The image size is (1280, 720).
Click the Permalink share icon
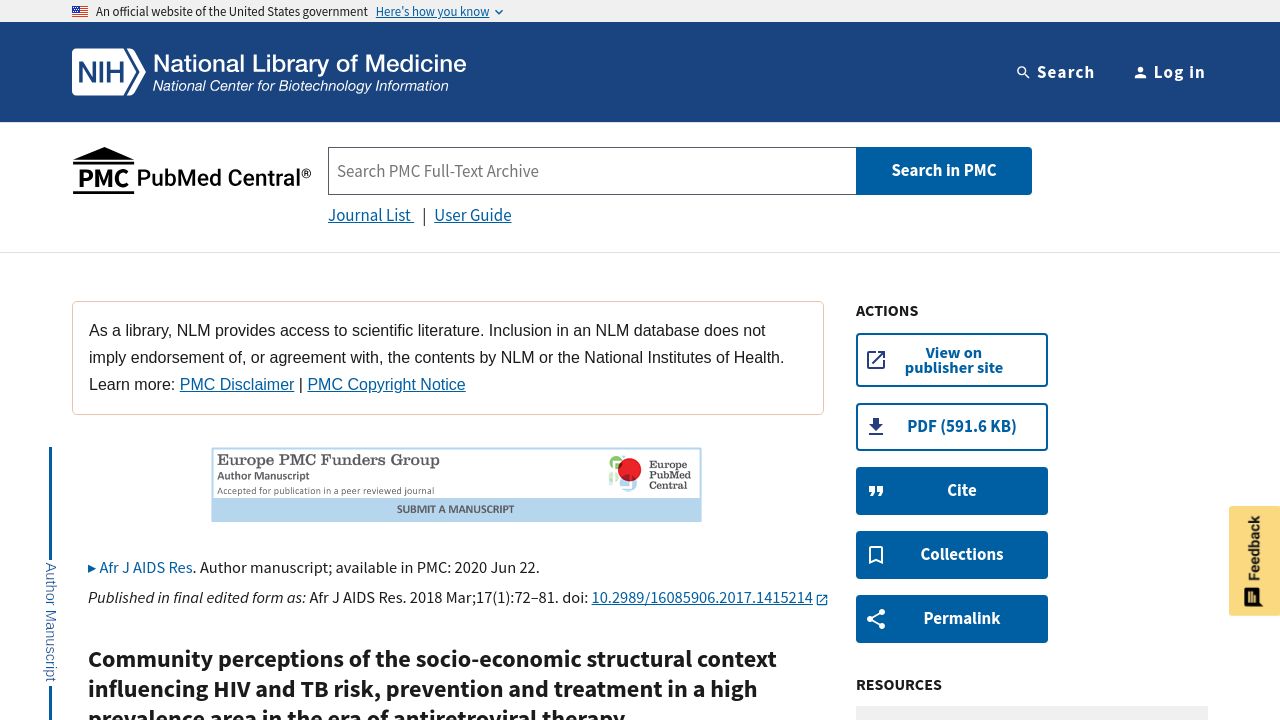876,619
